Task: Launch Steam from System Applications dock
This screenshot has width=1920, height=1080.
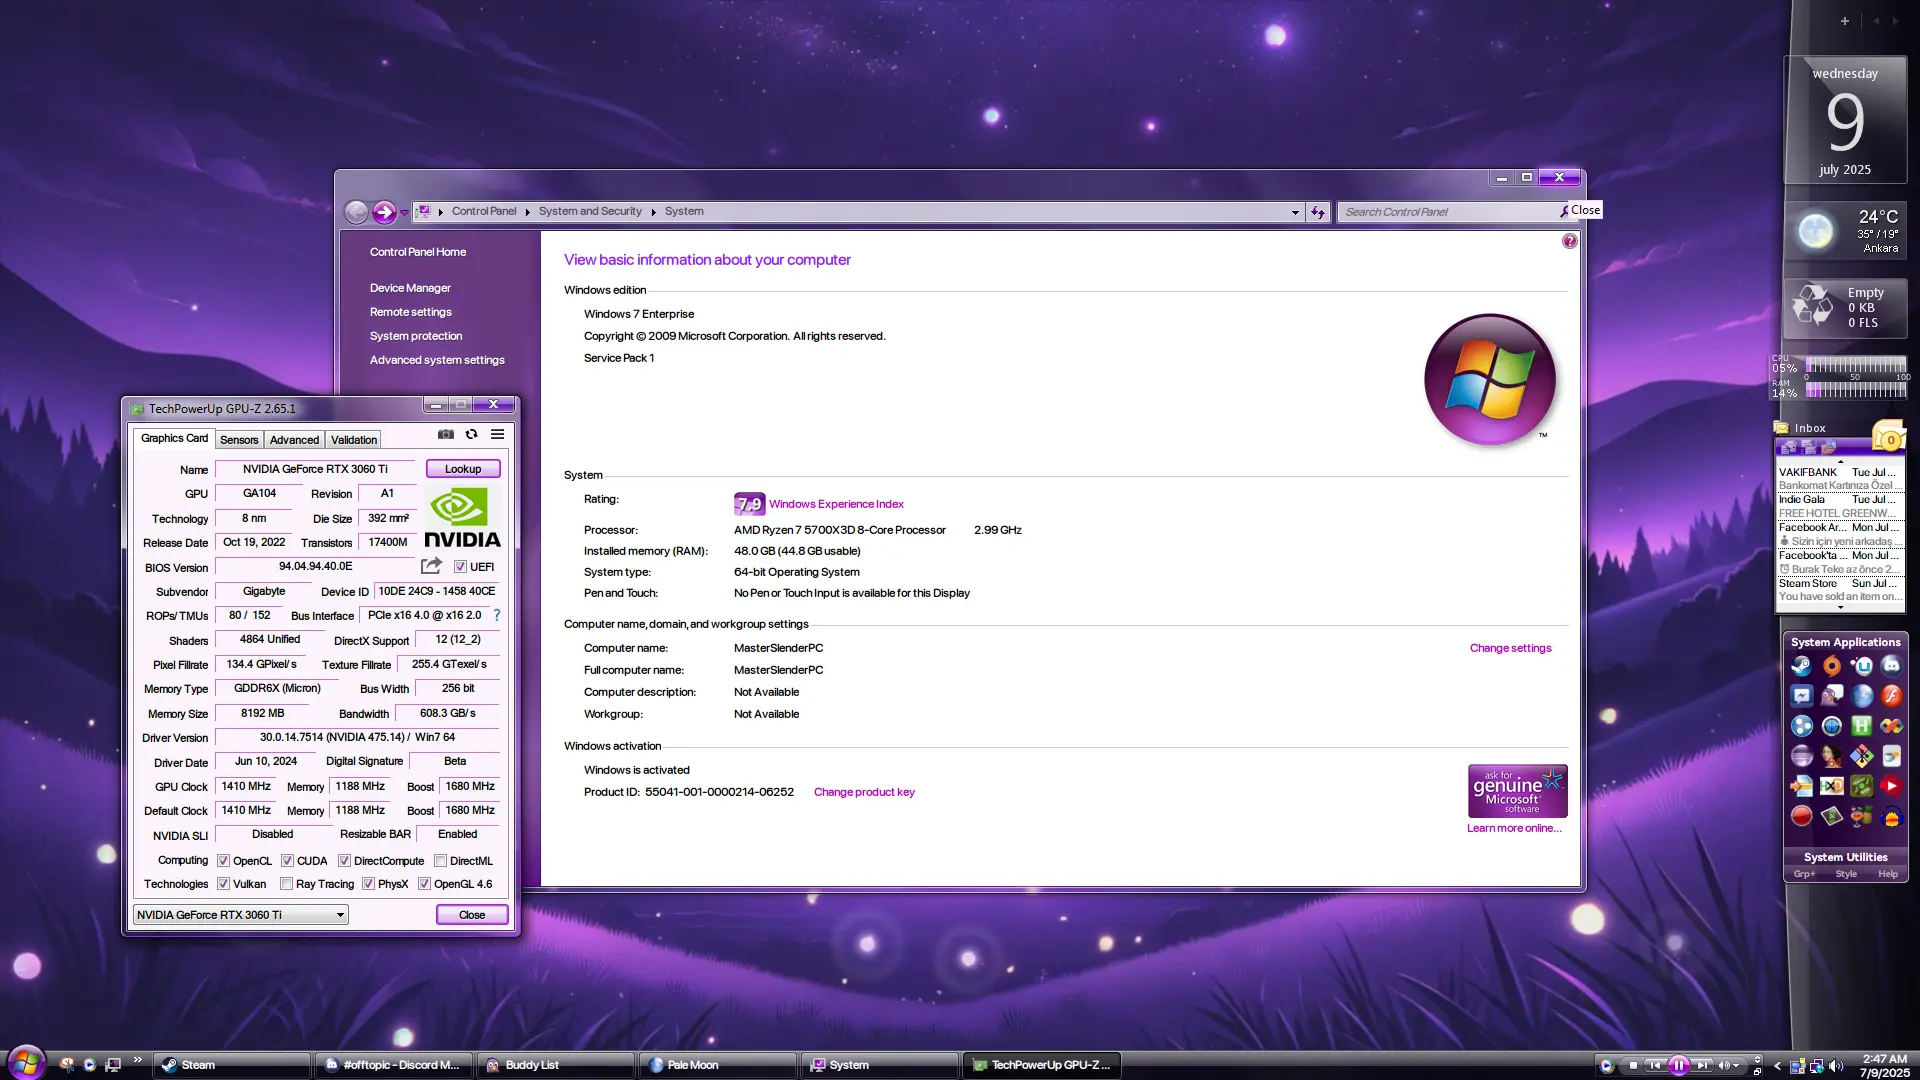Action: [1801, 666]
